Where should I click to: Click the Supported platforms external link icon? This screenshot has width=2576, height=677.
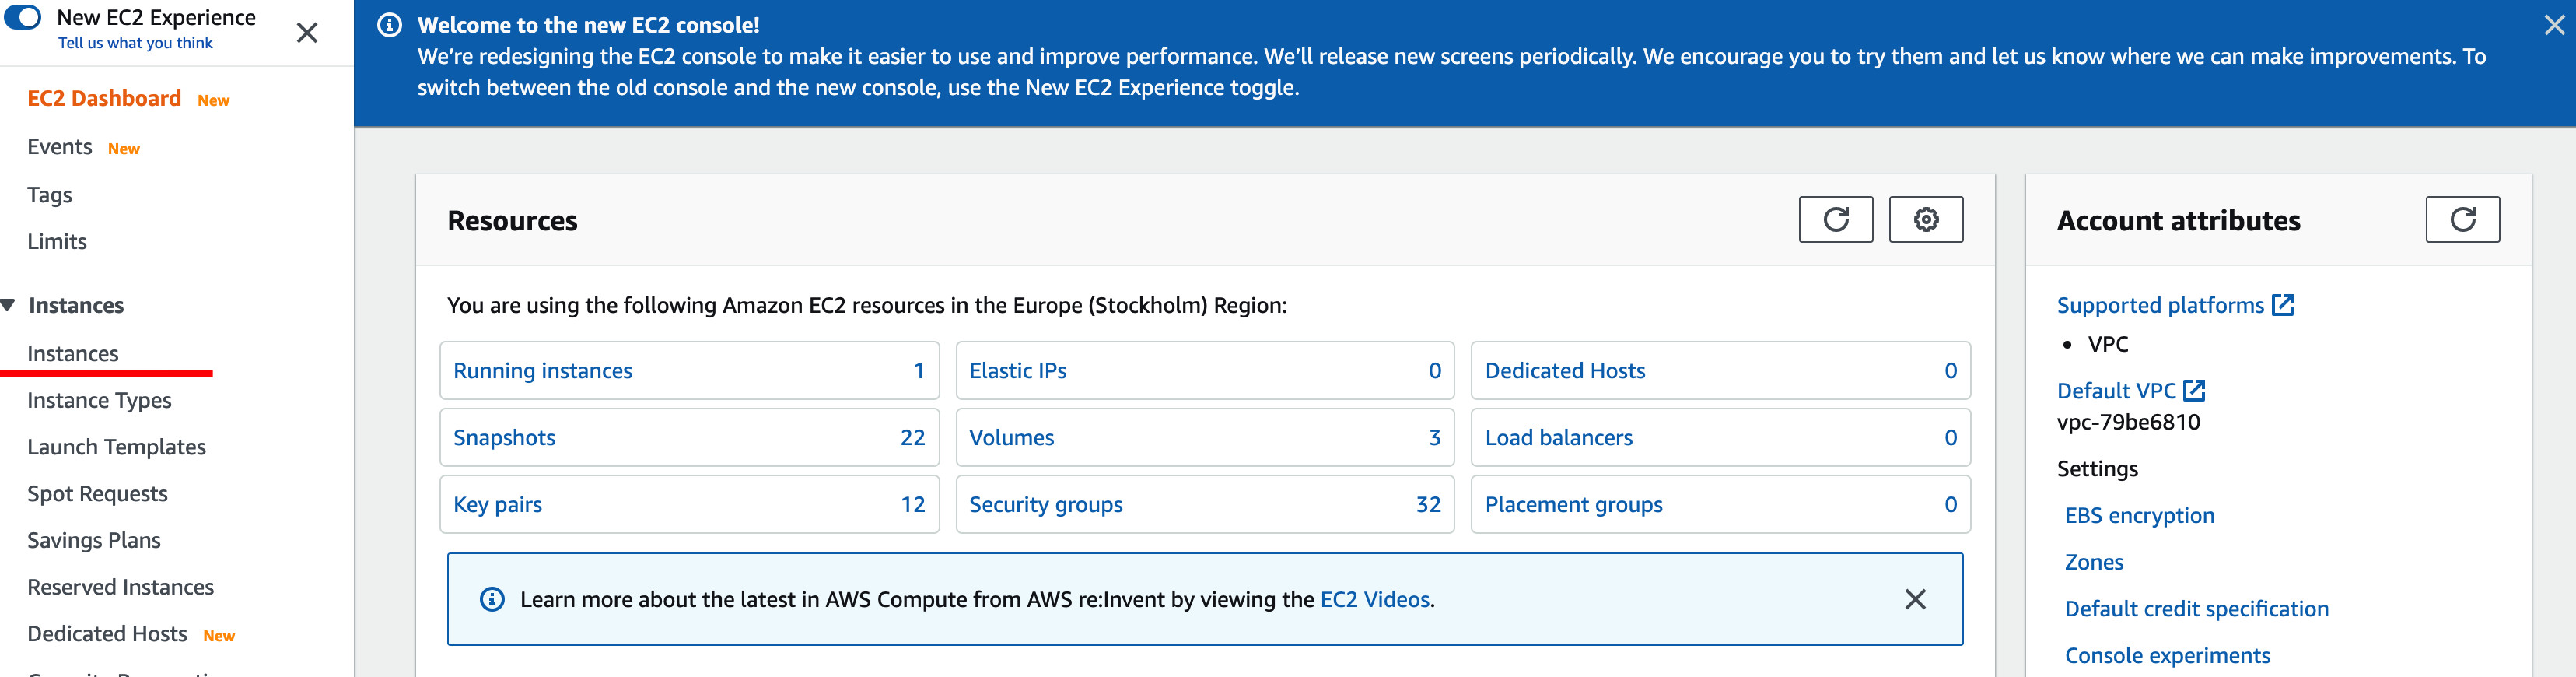pos(2283,305)
